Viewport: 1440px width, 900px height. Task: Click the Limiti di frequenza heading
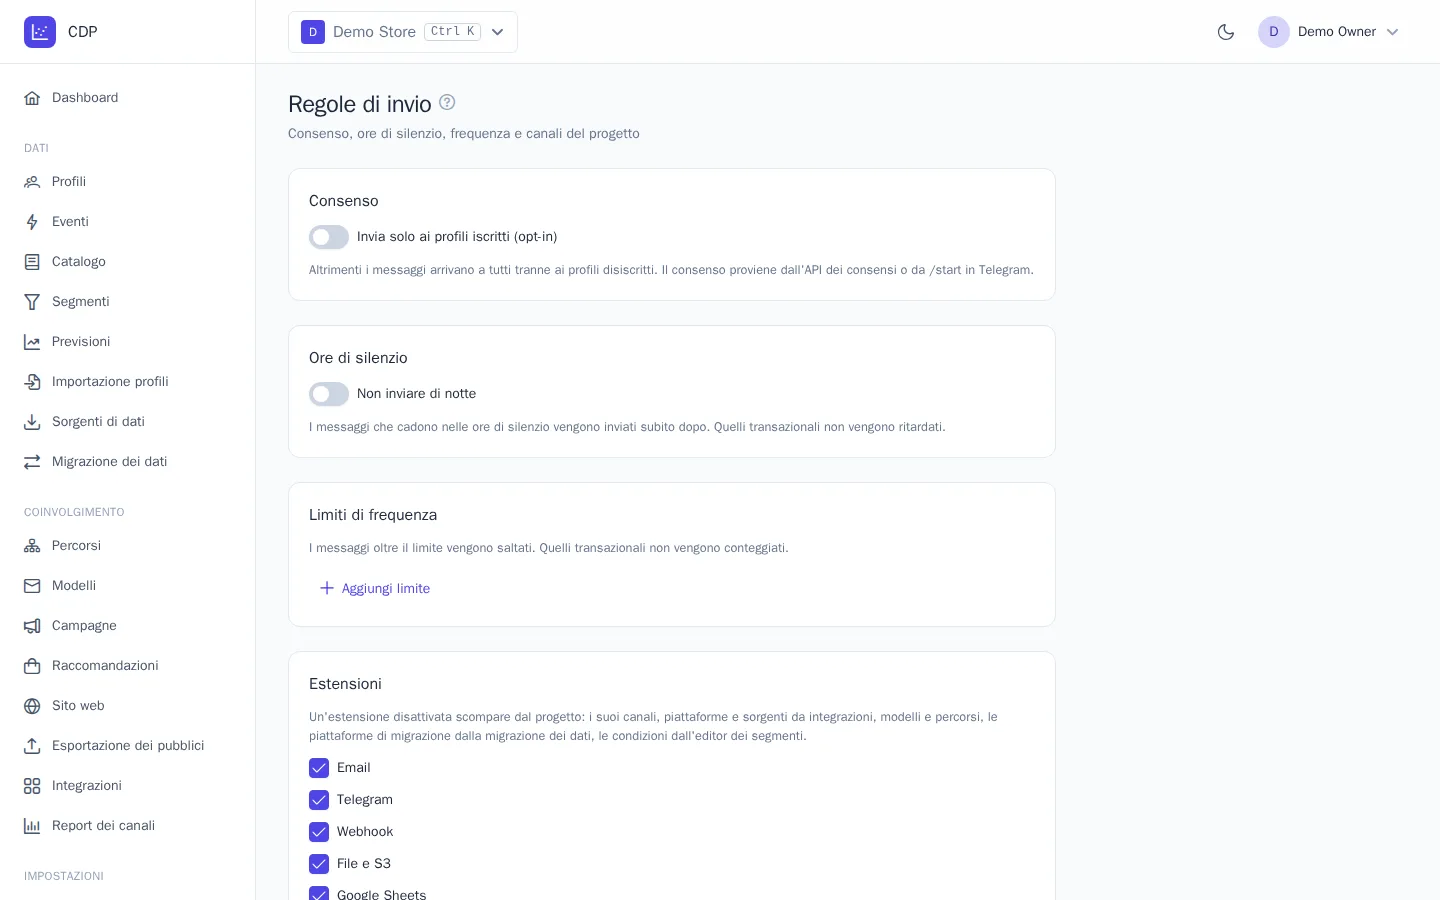pyautogui.click(x=373, y=515)
